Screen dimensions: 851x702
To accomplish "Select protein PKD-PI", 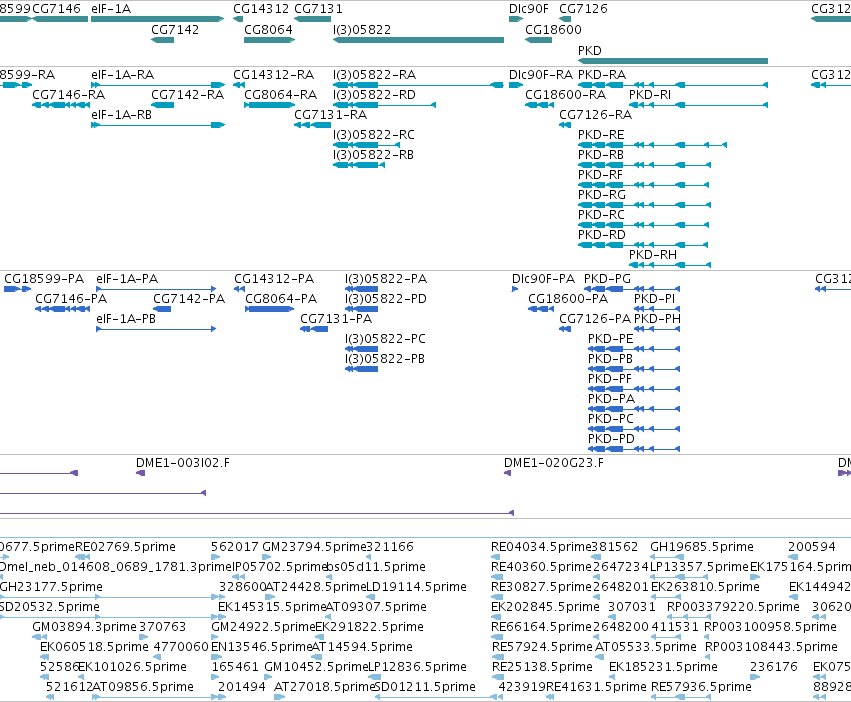I will pyautogui.click(x=655, y=299).
